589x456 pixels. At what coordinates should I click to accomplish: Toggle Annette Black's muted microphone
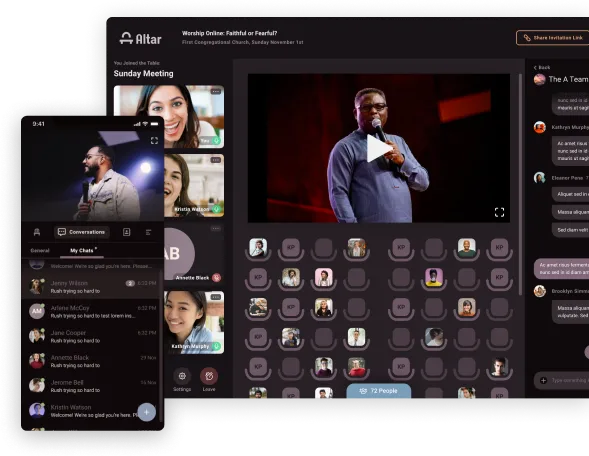(217, 278)
